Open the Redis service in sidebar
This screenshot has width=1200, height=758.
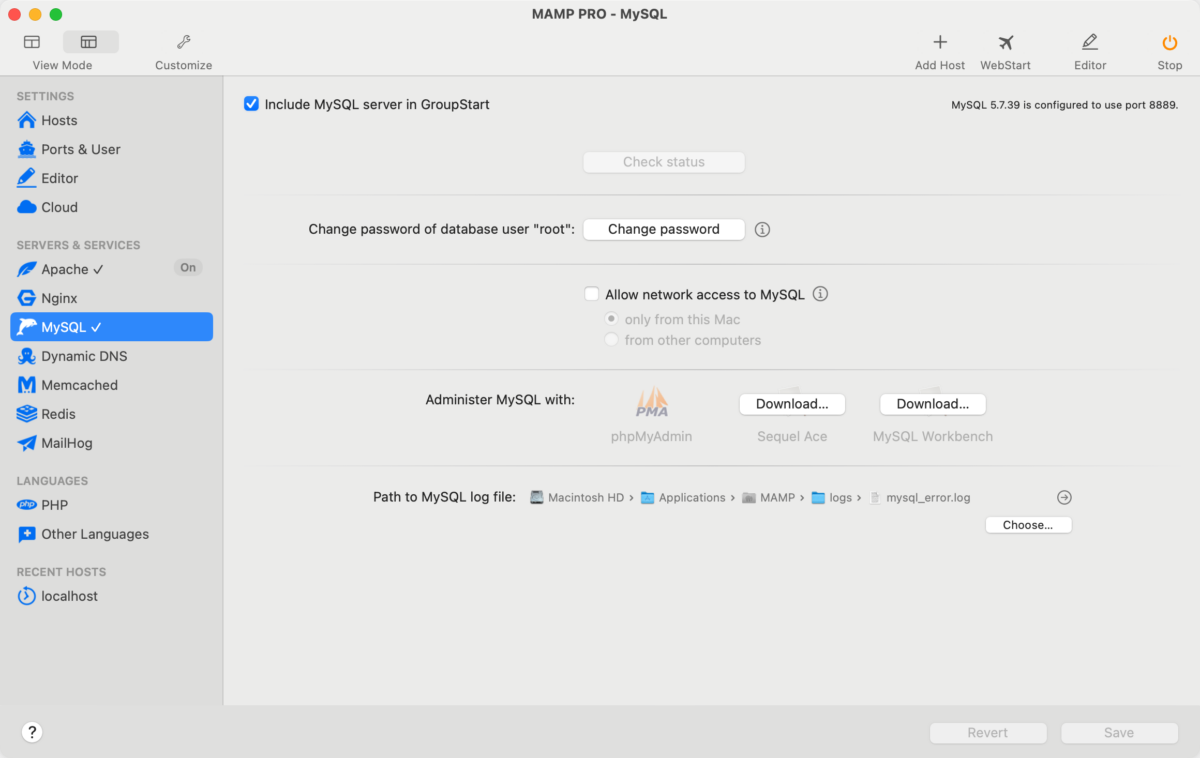pyautogui.click(x=58, y=415)
